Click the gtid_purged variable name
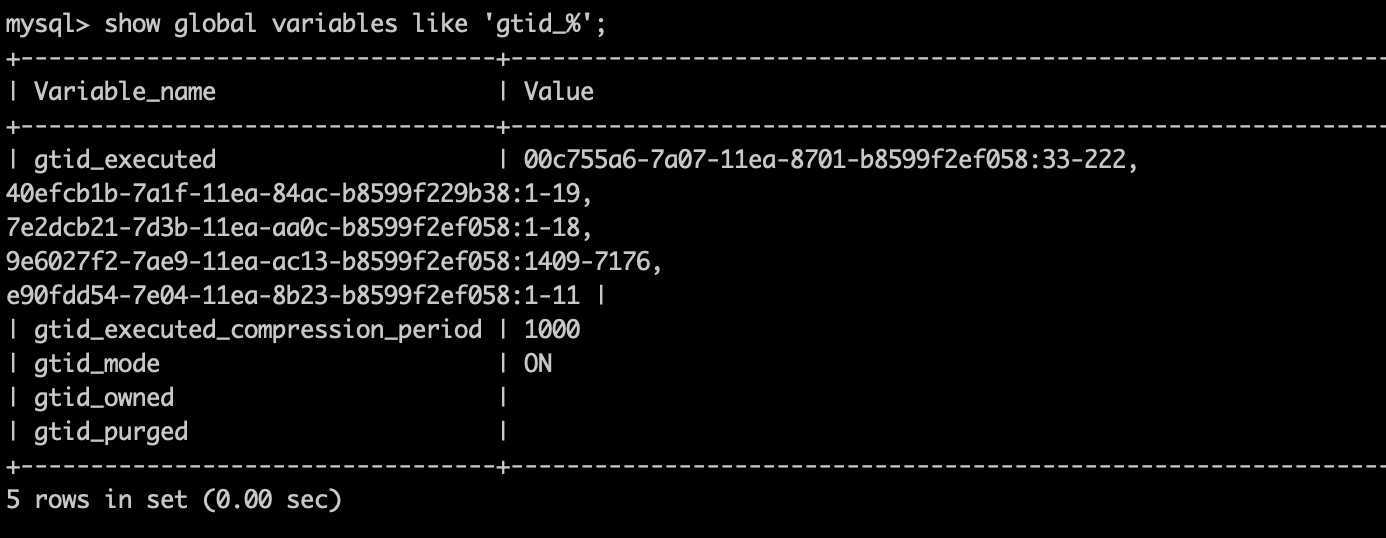The width and height of the screenshot is (1386, 538). [111, 431]
